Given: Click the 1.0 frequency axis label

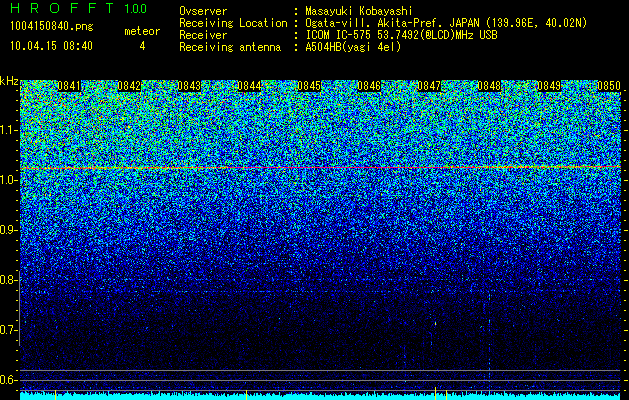Looking at the screenshot, I should tap(8, 180).
